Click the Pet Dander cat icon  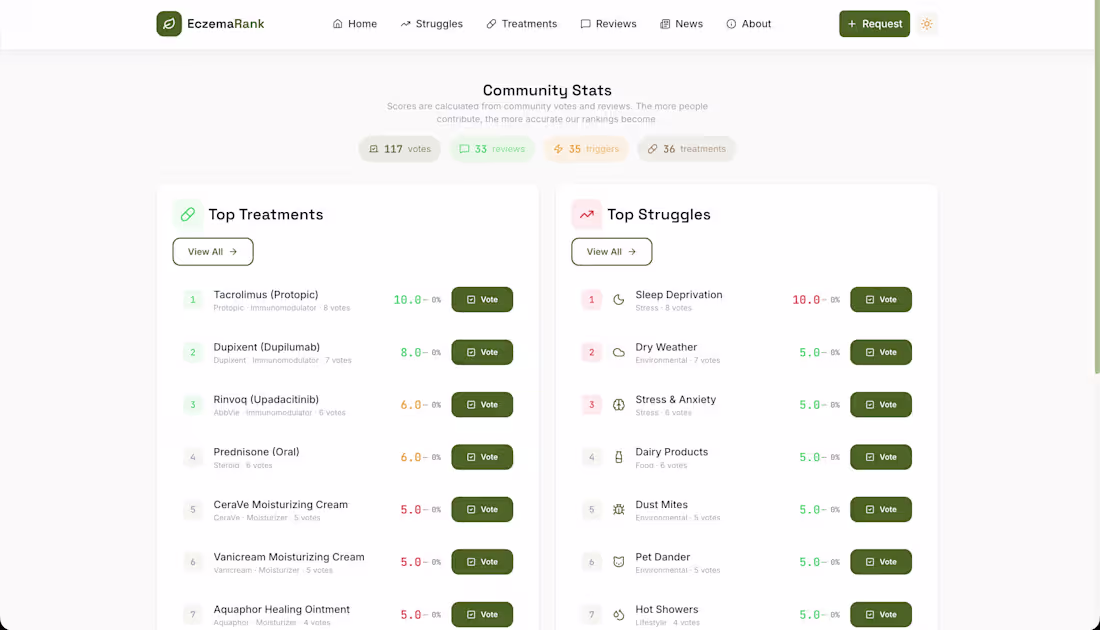pyautogui.click(x=619, y=562)
